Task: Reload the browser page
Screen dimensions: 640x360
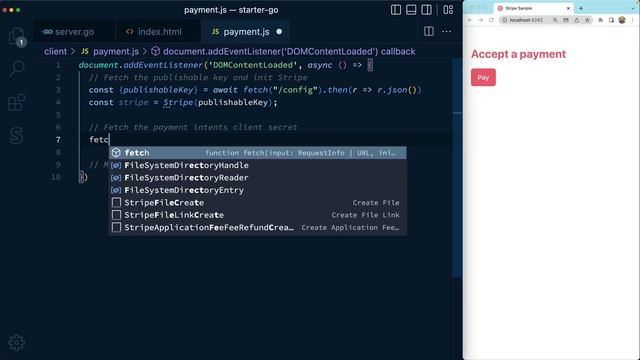Action: tap(491, 20)
